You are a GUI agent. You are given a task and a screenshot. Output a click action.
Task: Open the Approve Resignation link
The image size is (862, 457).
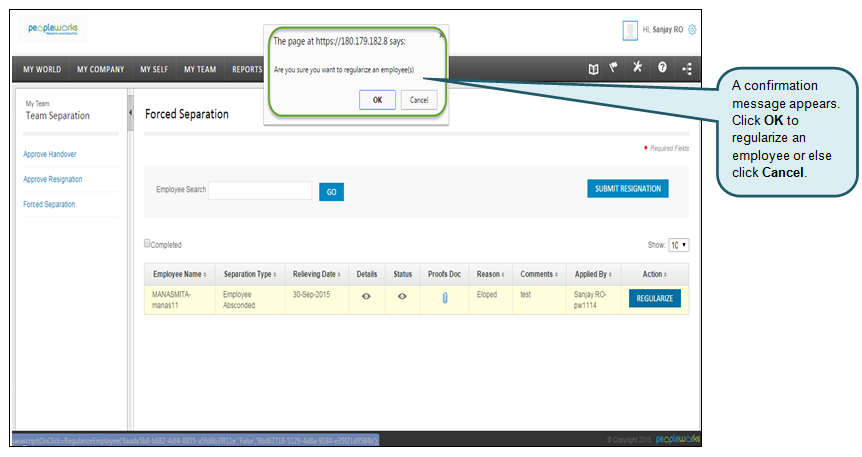click(x=53, y=180)
